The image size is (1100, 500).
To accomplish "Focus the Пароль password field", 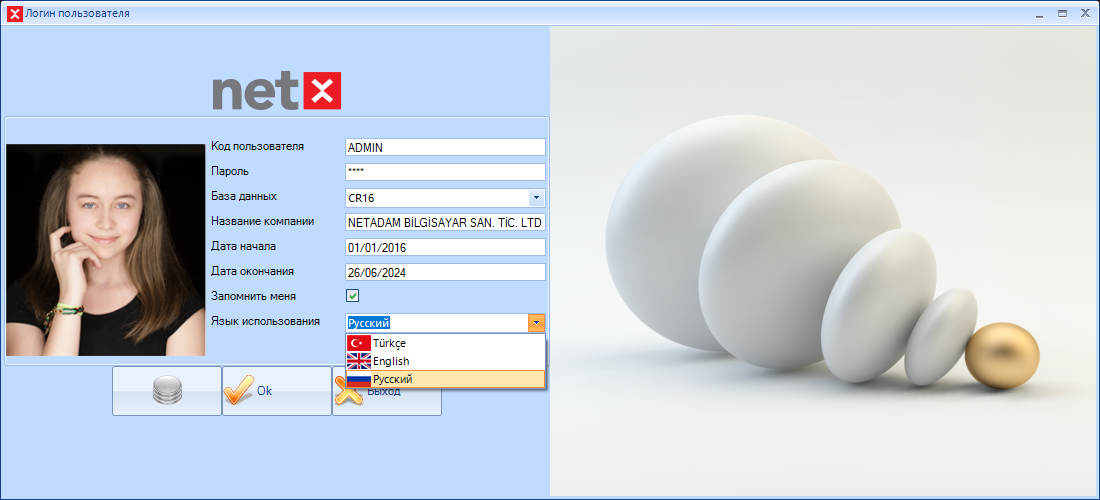I will [444, 172].
